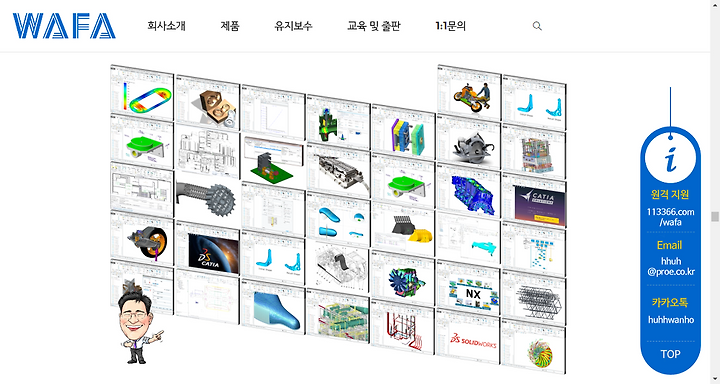Open the blue engine block mesh thumbnail

468,190
